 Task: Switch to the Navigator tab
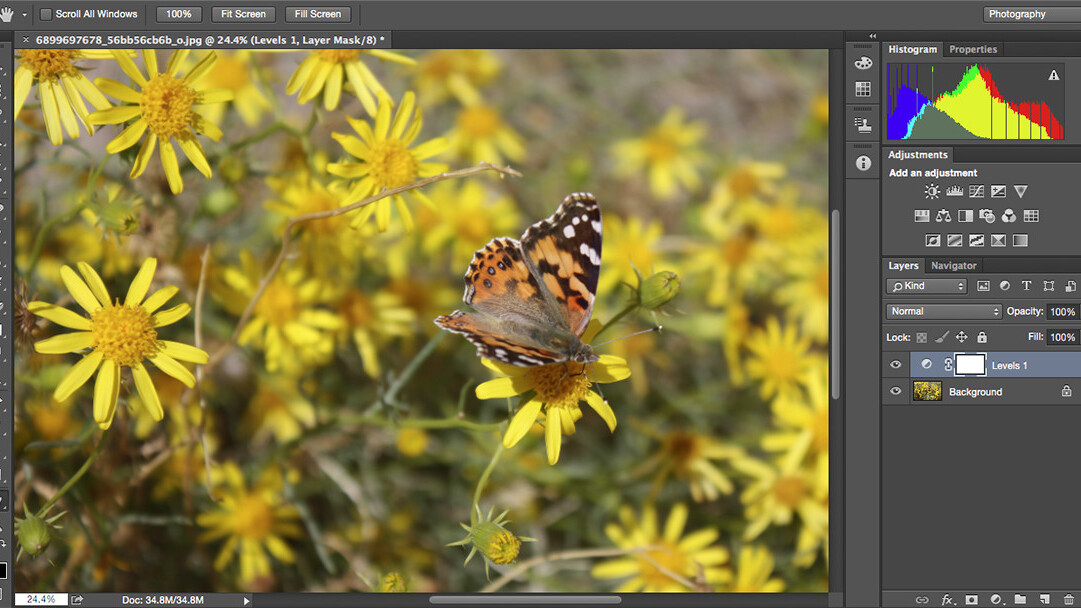click(x=953, y=266)
